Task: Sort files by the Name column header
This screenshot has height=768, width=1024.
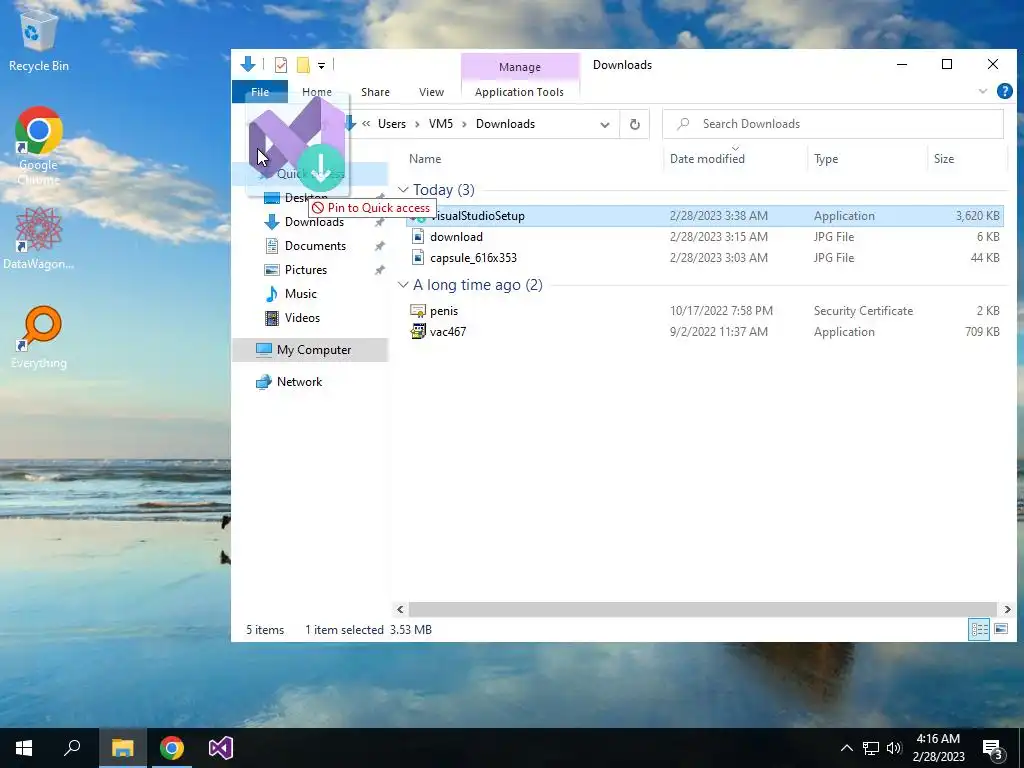Action: point(425,159)
